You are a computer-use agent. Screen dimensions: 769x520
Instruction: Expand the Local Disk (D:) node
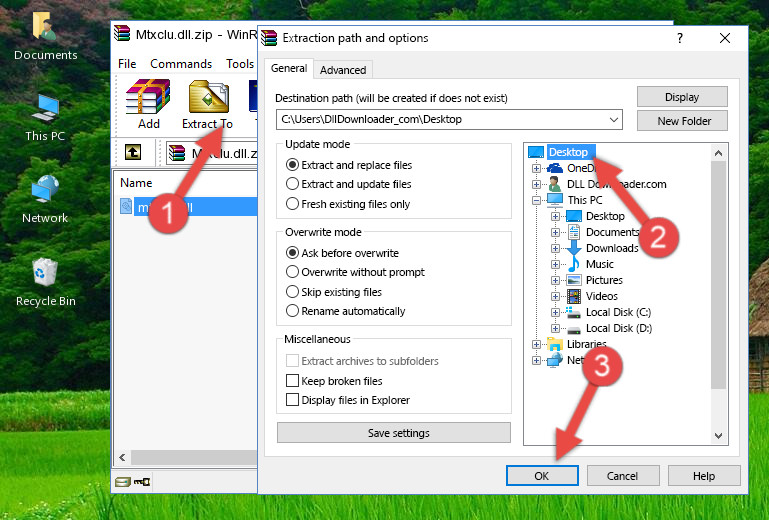[555, 328]
